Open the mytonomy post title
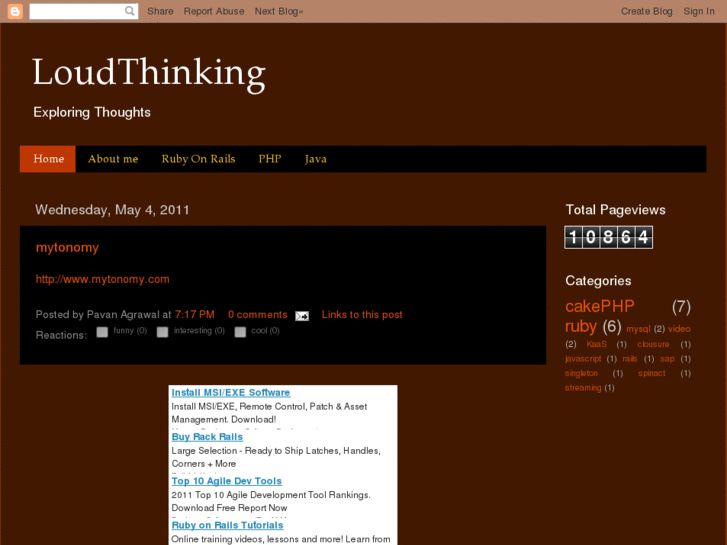This screenshot has width=727, height=545. [67, 248]
